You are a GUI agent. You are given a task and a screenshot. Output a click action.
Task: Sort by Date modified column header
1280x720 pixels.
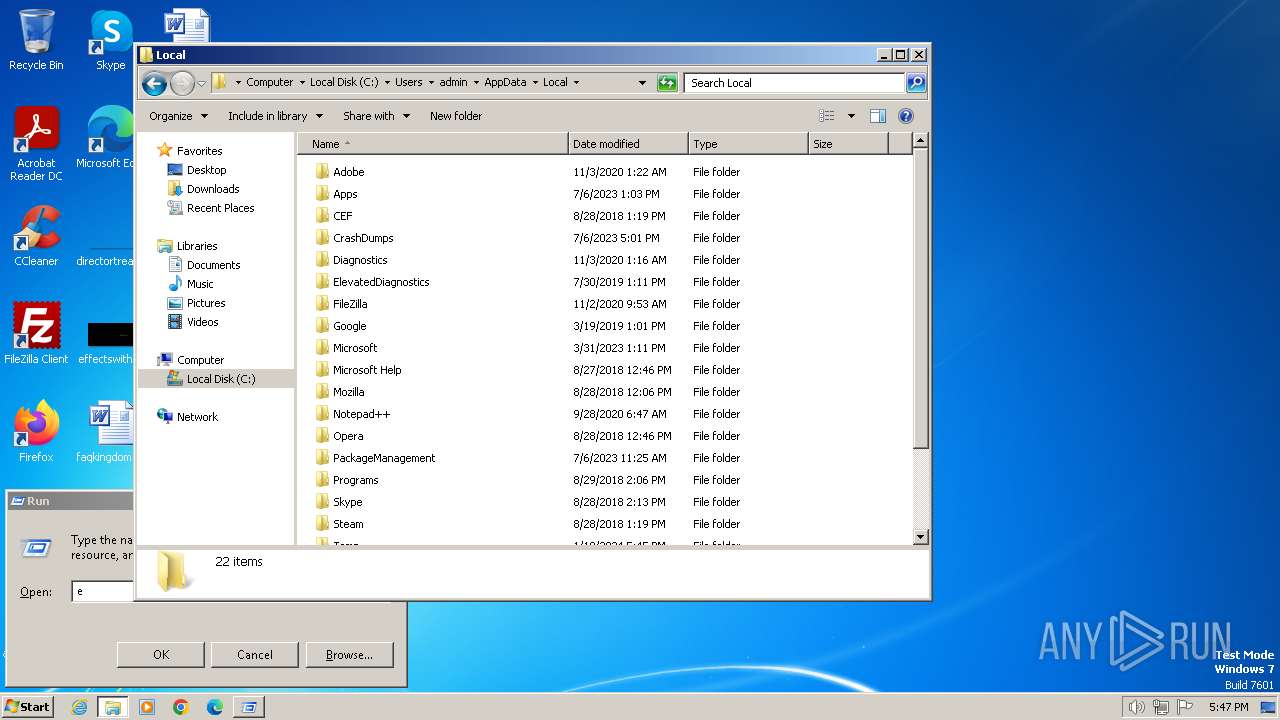628,144
